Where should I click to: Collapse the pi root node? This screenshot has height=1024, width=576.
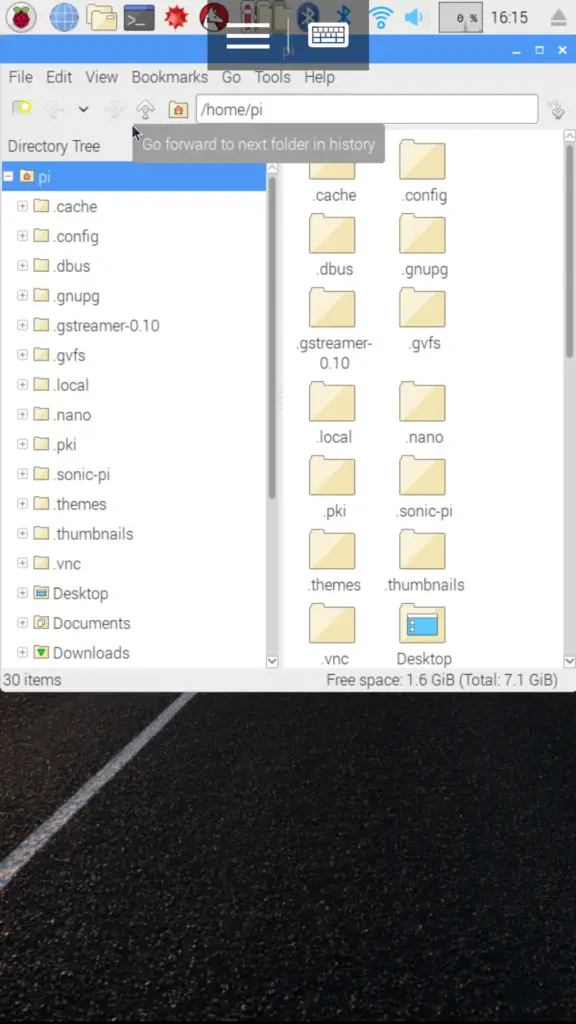click(8, 176)
